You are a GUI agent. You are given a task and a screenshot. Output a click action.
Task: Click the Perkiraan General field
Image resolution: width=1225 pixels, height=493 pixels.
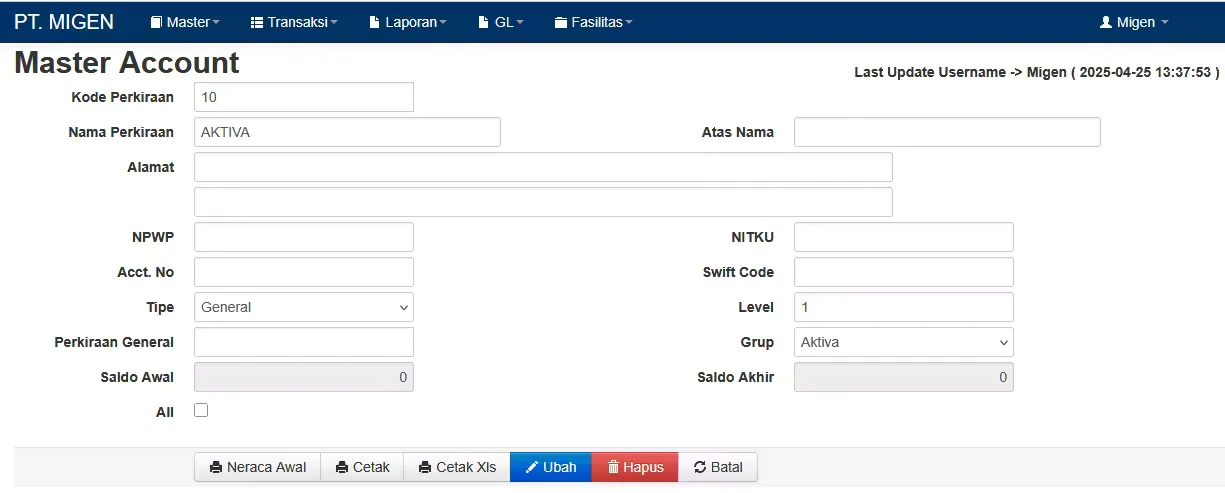coord(304,342)
